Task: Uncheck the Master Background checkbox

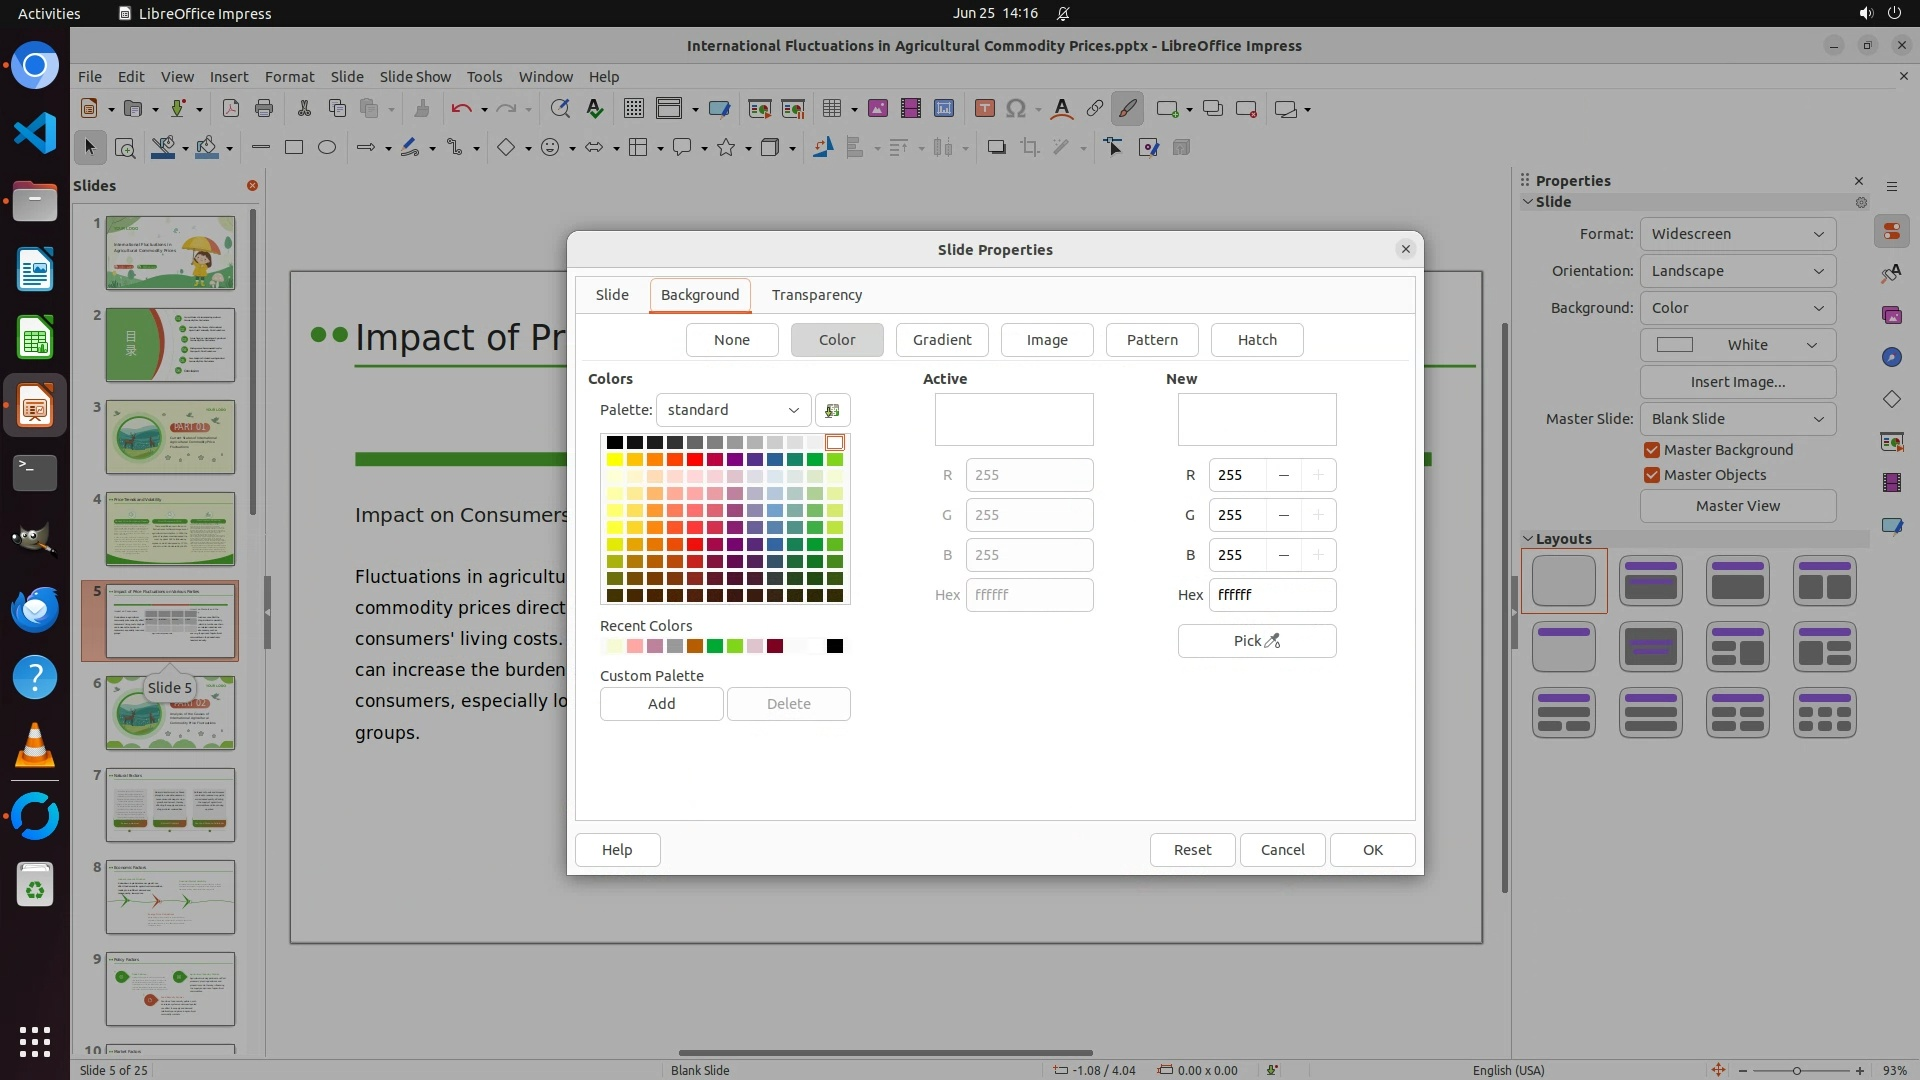Action: pyautogui.click(x=1652, y=450)
